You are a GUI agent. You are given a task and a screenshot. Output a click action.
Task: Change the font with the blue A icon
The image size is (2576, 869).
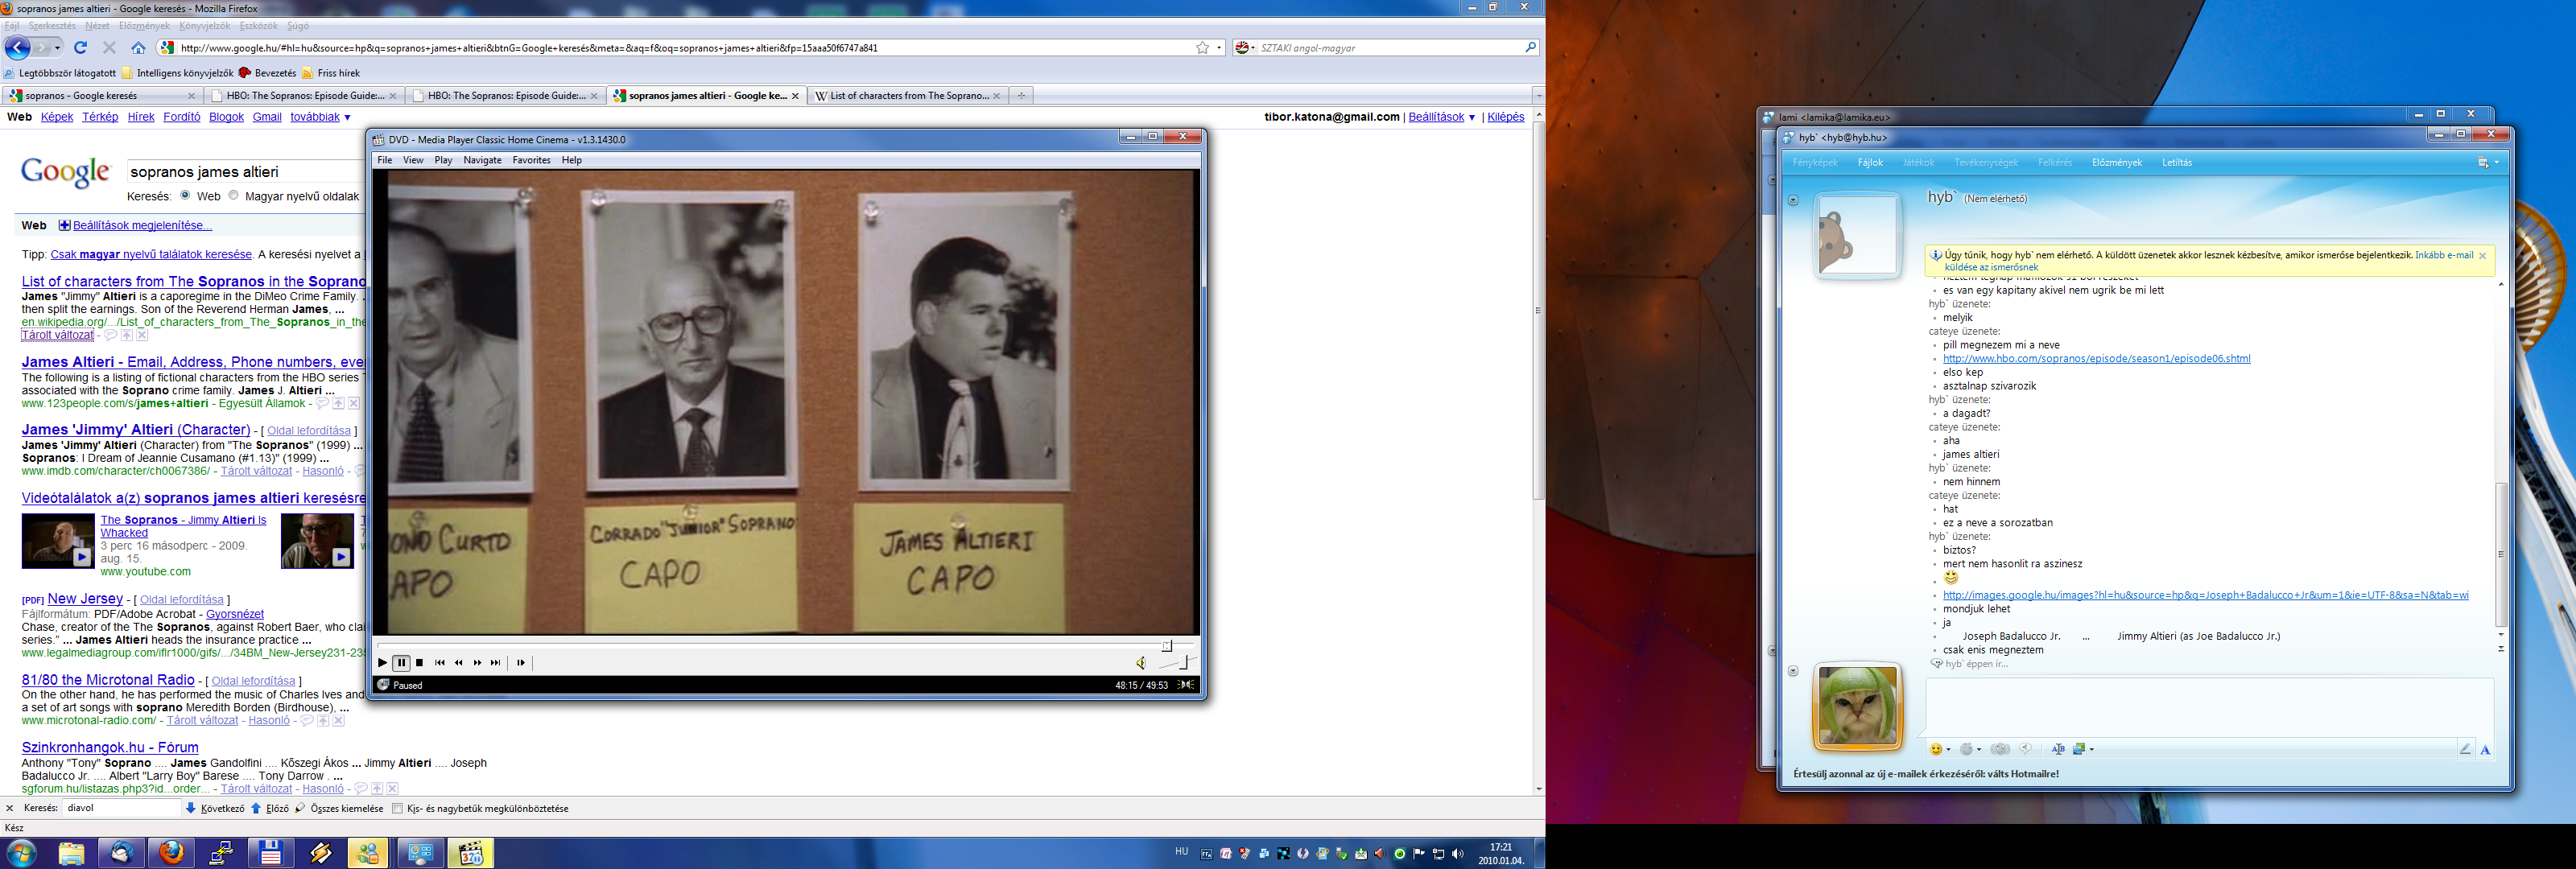click(x=2485, y=749)
